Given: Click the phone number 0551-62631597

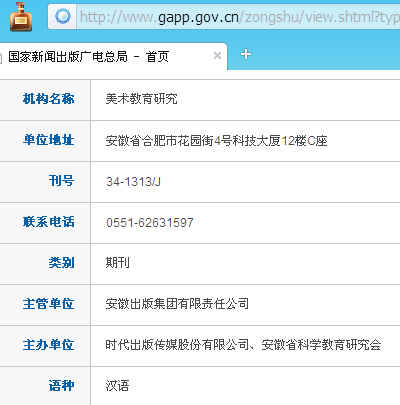Looking at the screenshot, I should pos(150,223).
